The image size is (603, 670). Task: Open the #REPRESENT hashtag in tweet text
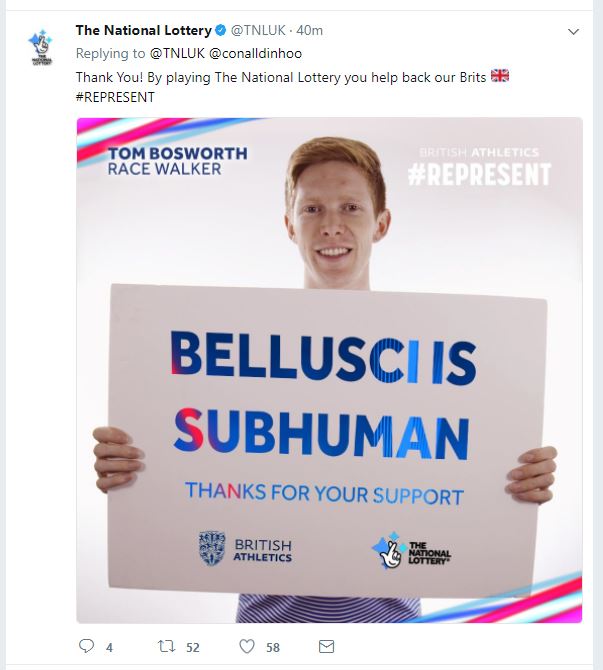(115, 97)
